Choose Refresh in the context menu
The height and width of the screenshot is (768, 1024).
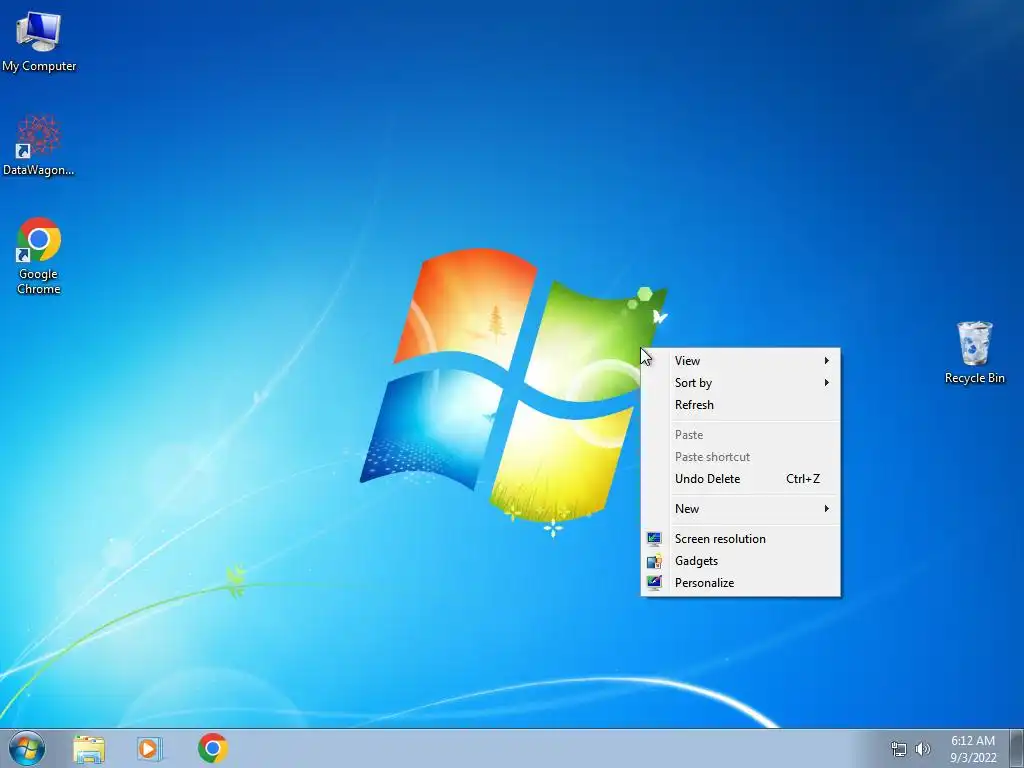coord(741,405)
